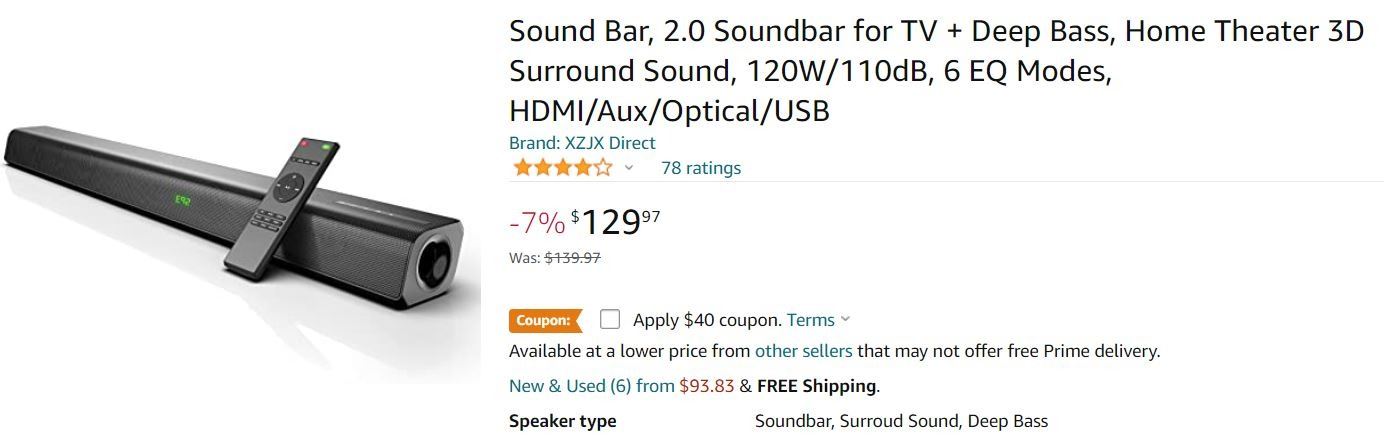Image resolution: width=1384 pixels, height=435 pixels.
Task: Click the Speaker type label
Action: (562, 421)
